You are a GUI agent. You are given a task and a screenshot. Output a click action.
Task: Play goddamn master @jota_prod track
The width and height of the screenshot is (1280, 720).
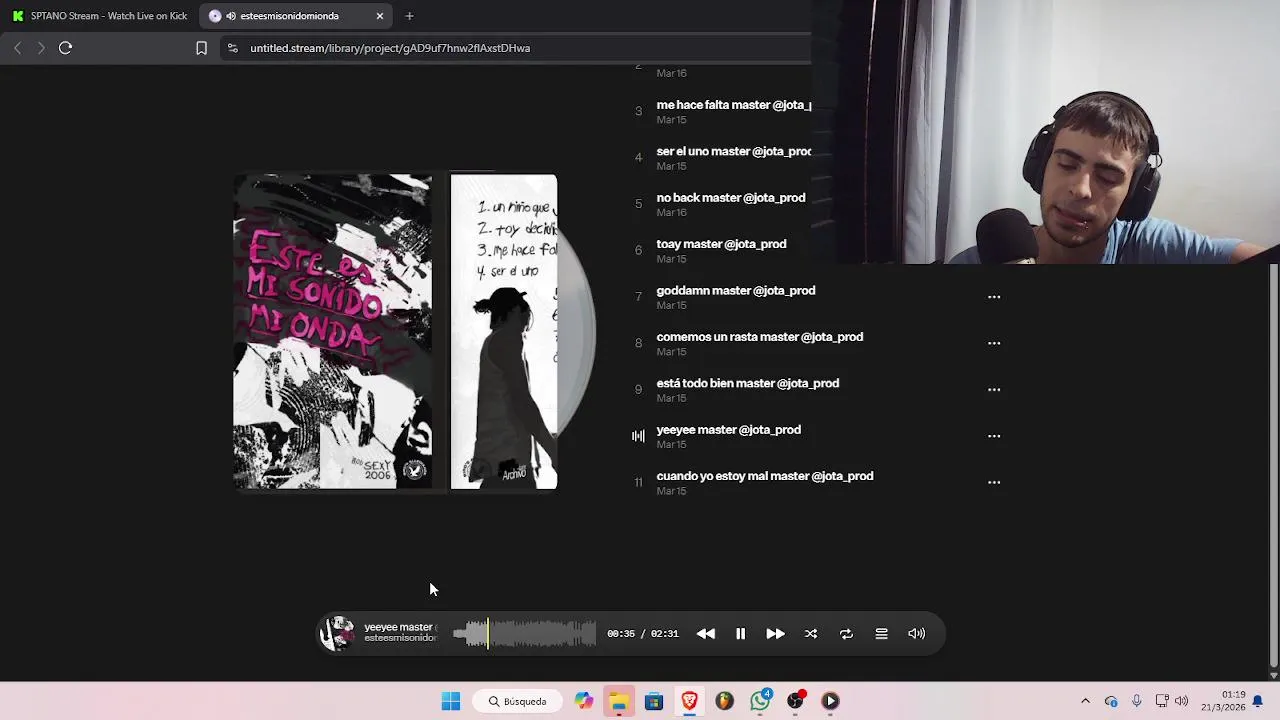[x=736, y=291]
